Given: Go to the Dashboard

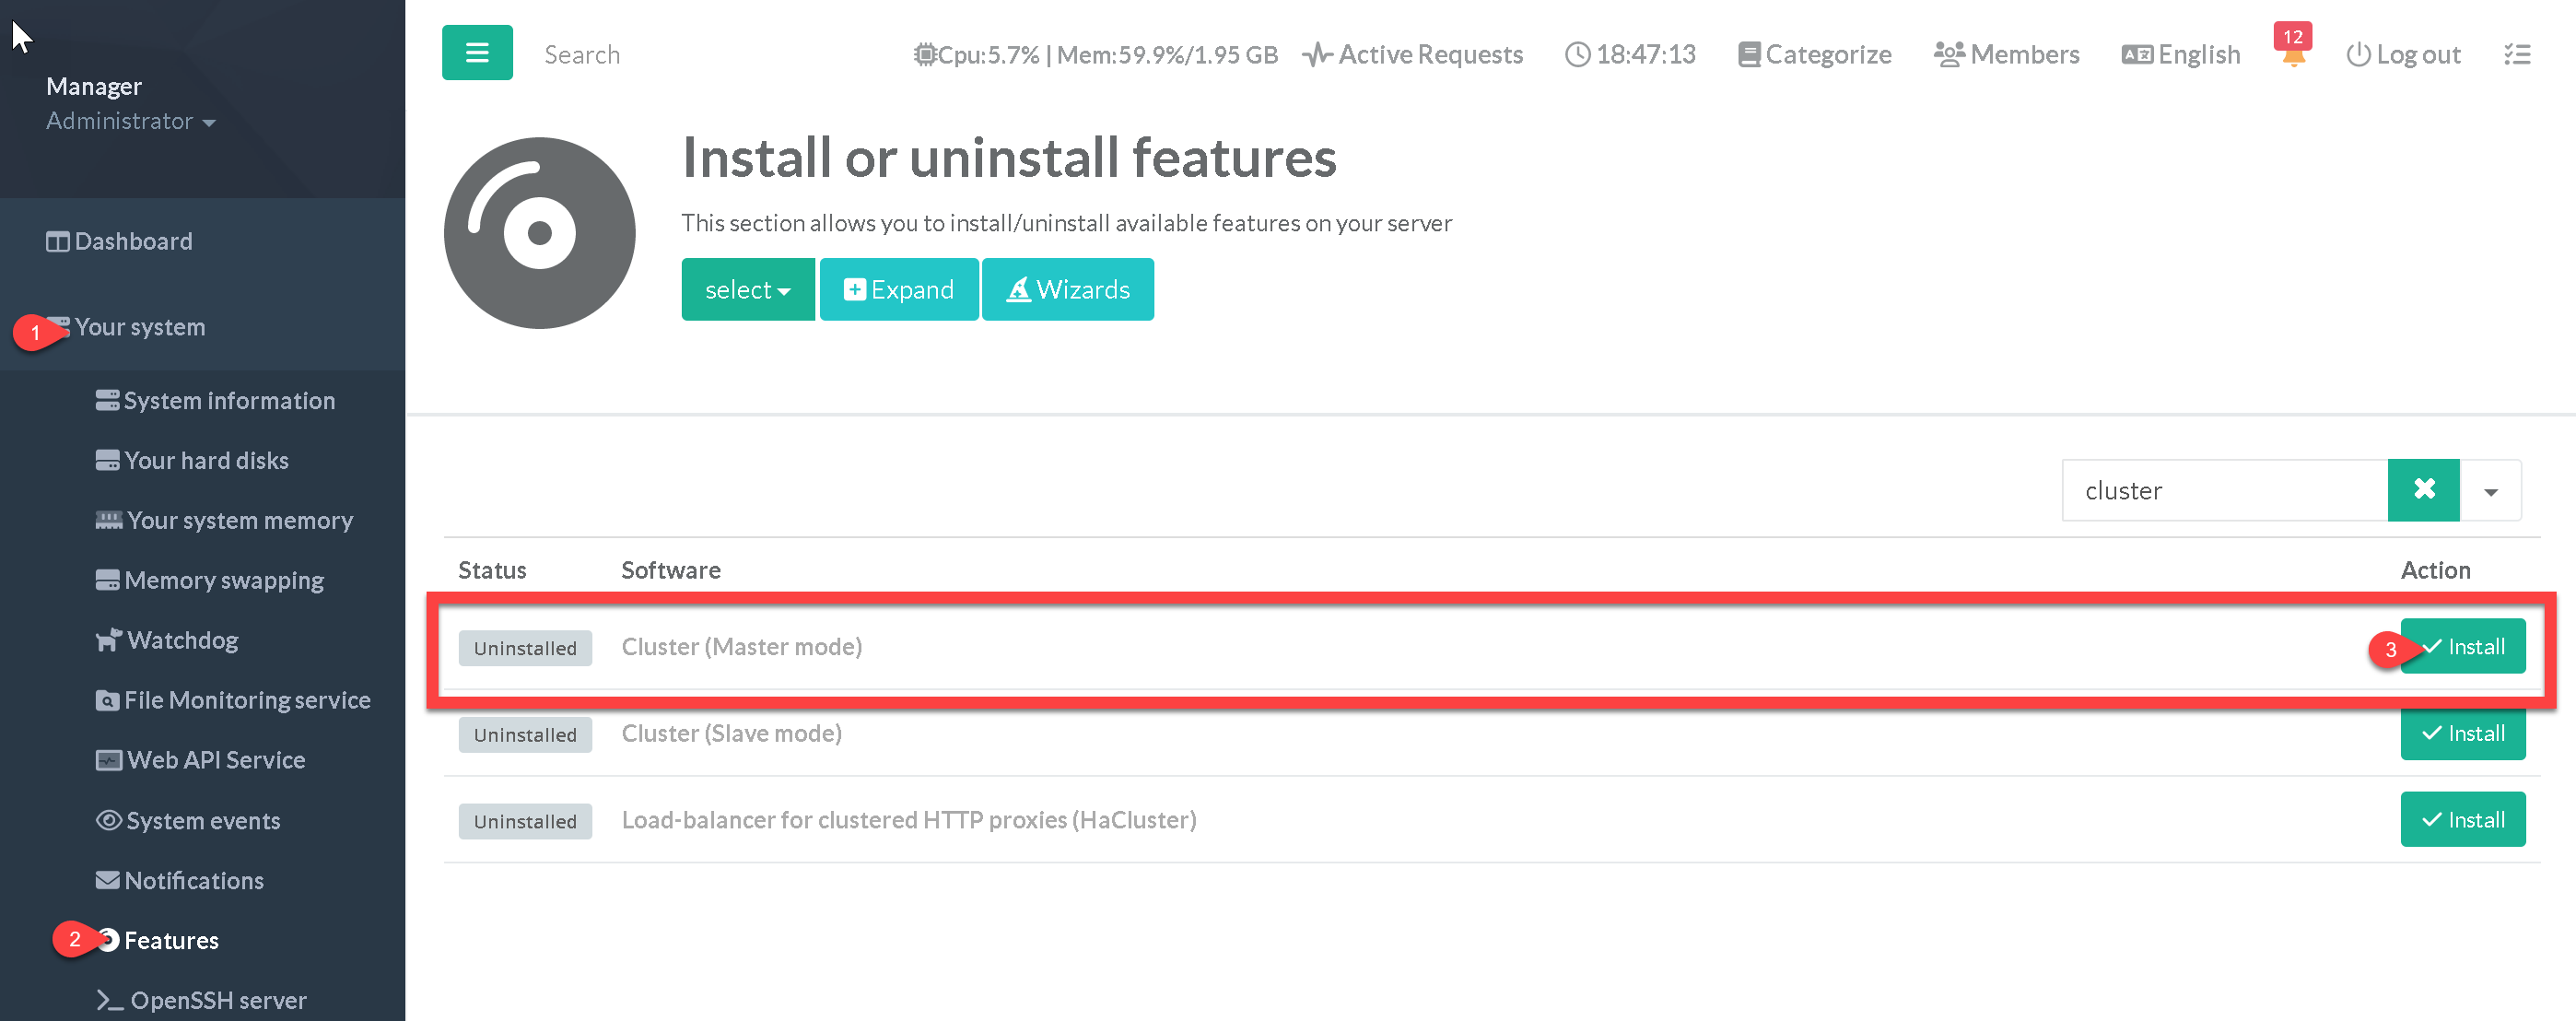Looking at the screenshot, I should coord(132,241).
